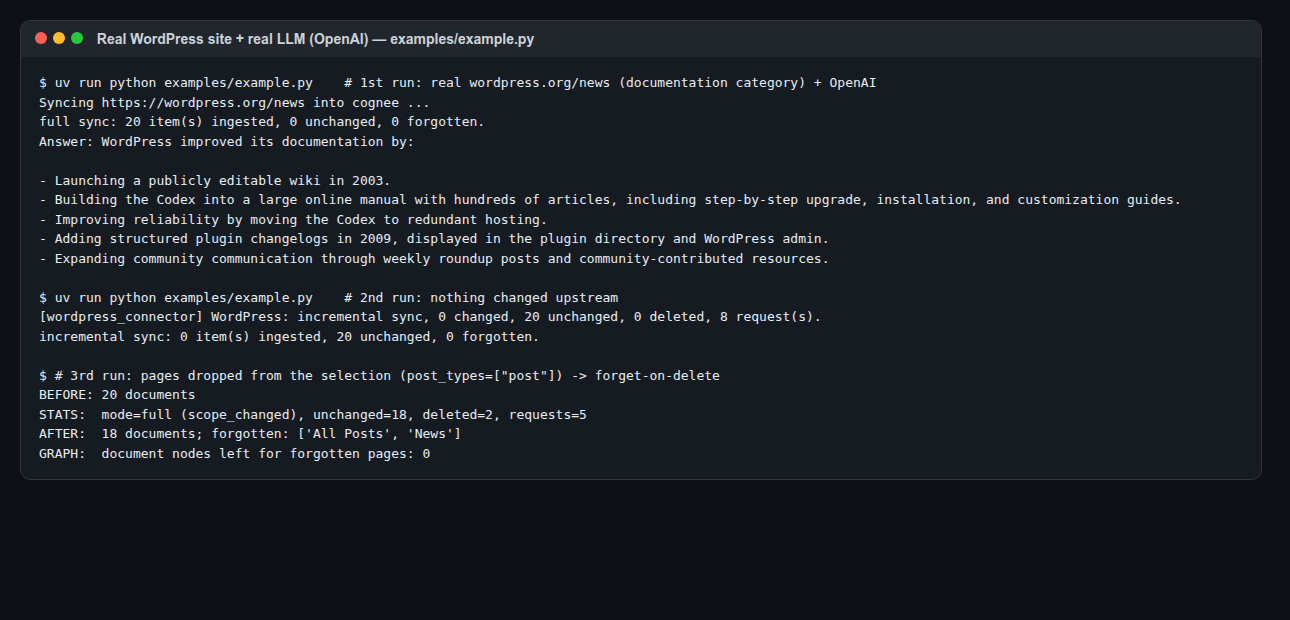
Task: Click 'Improving reliability by moving the Codex' bullet
Action: [293, 220]
